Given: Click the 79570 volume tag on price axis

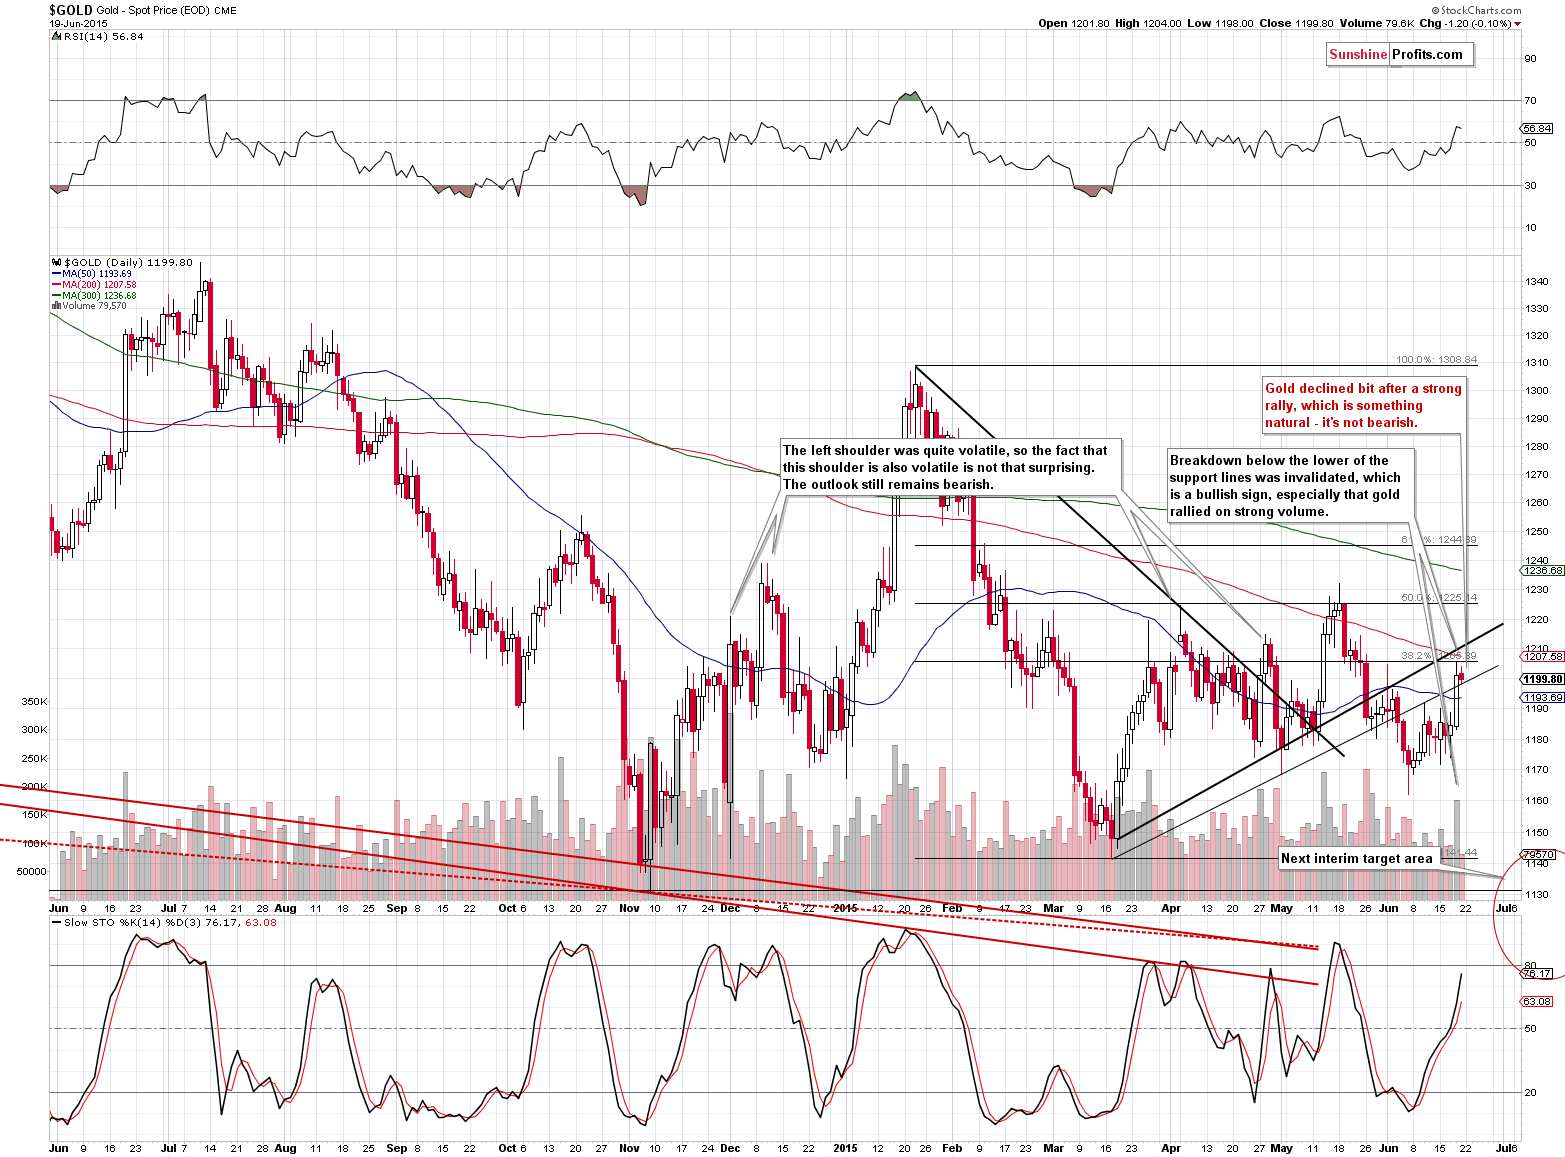Looking at the screenshot, I should [1538, 855].
